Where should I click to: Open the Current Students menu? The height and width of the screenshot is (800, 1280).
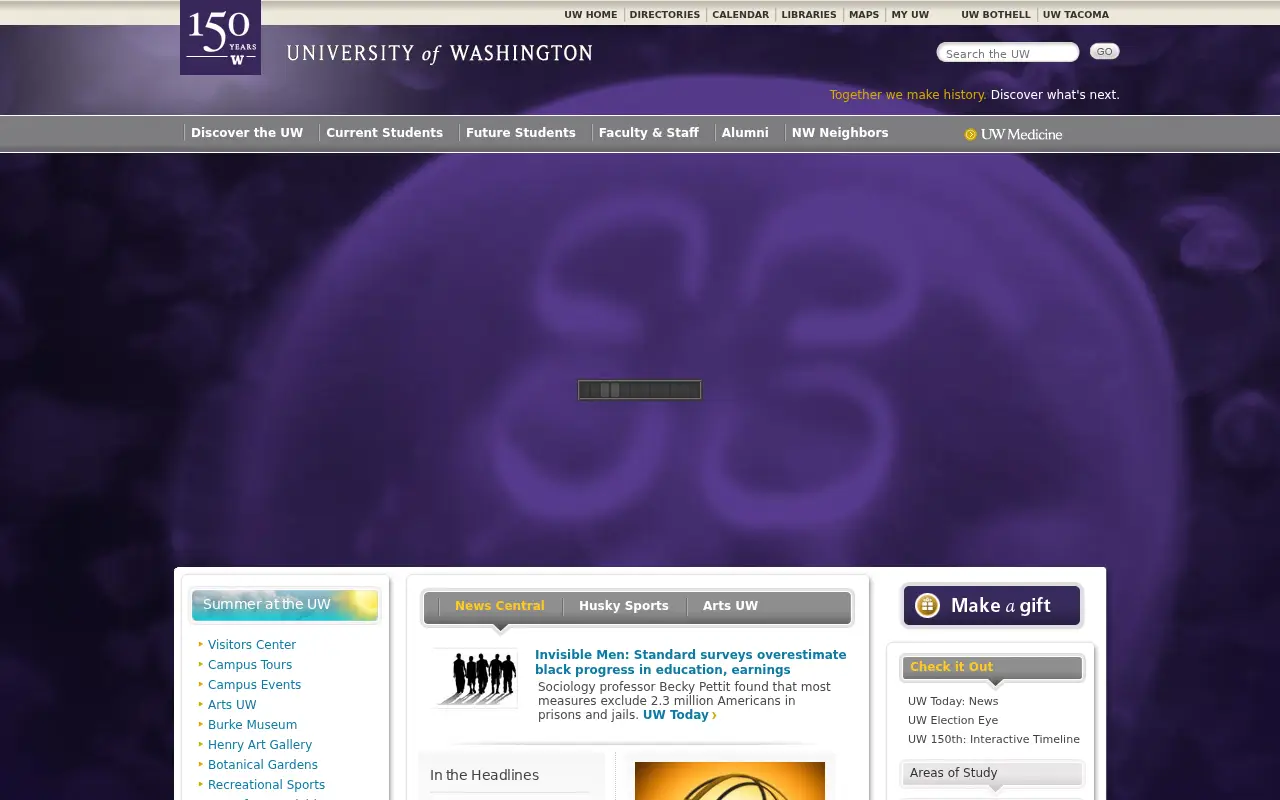click(385, 133)
